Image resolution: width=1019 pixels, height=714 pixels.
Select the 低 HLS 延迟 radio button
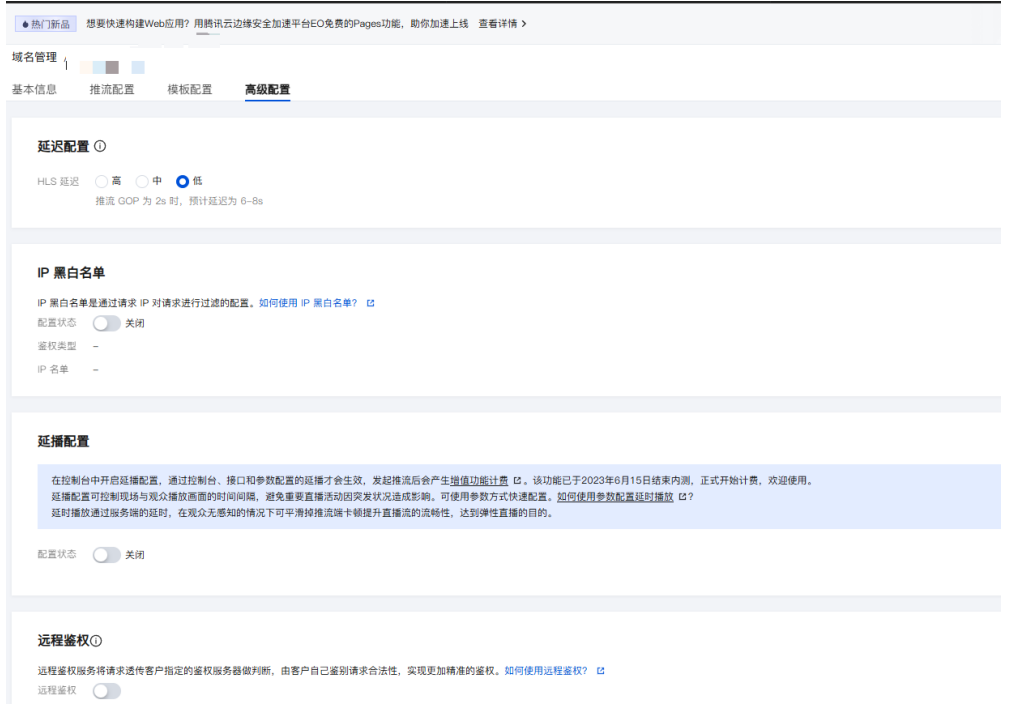click(182, 181)
